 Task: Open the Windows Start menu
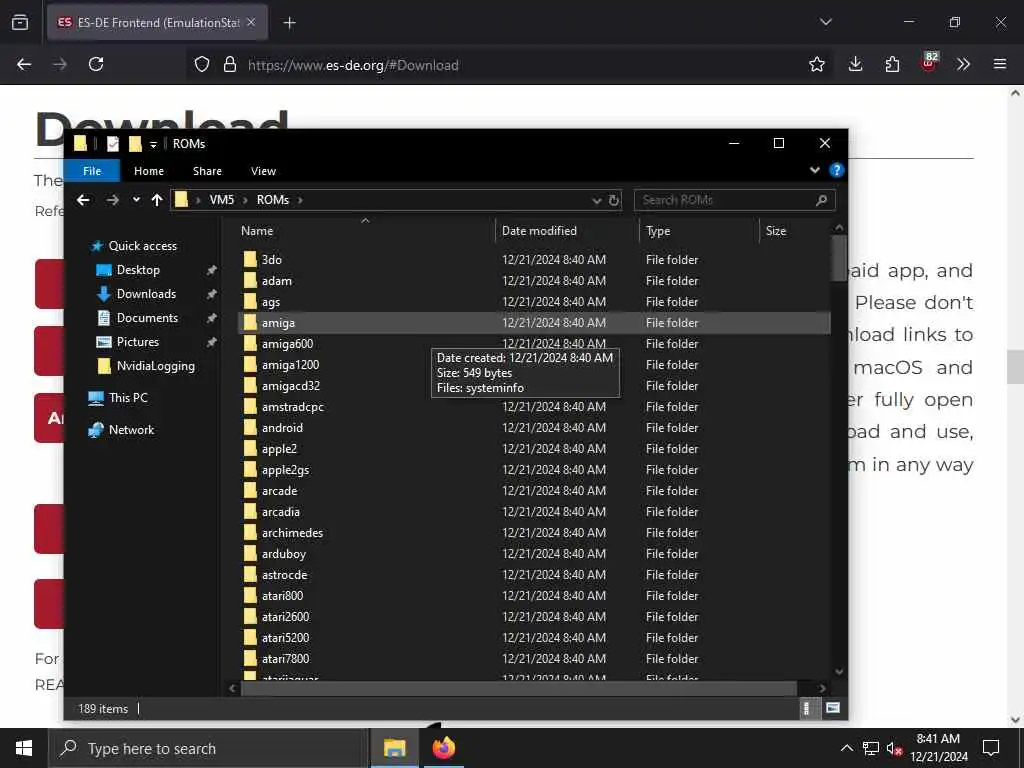[x=24, y=748]
